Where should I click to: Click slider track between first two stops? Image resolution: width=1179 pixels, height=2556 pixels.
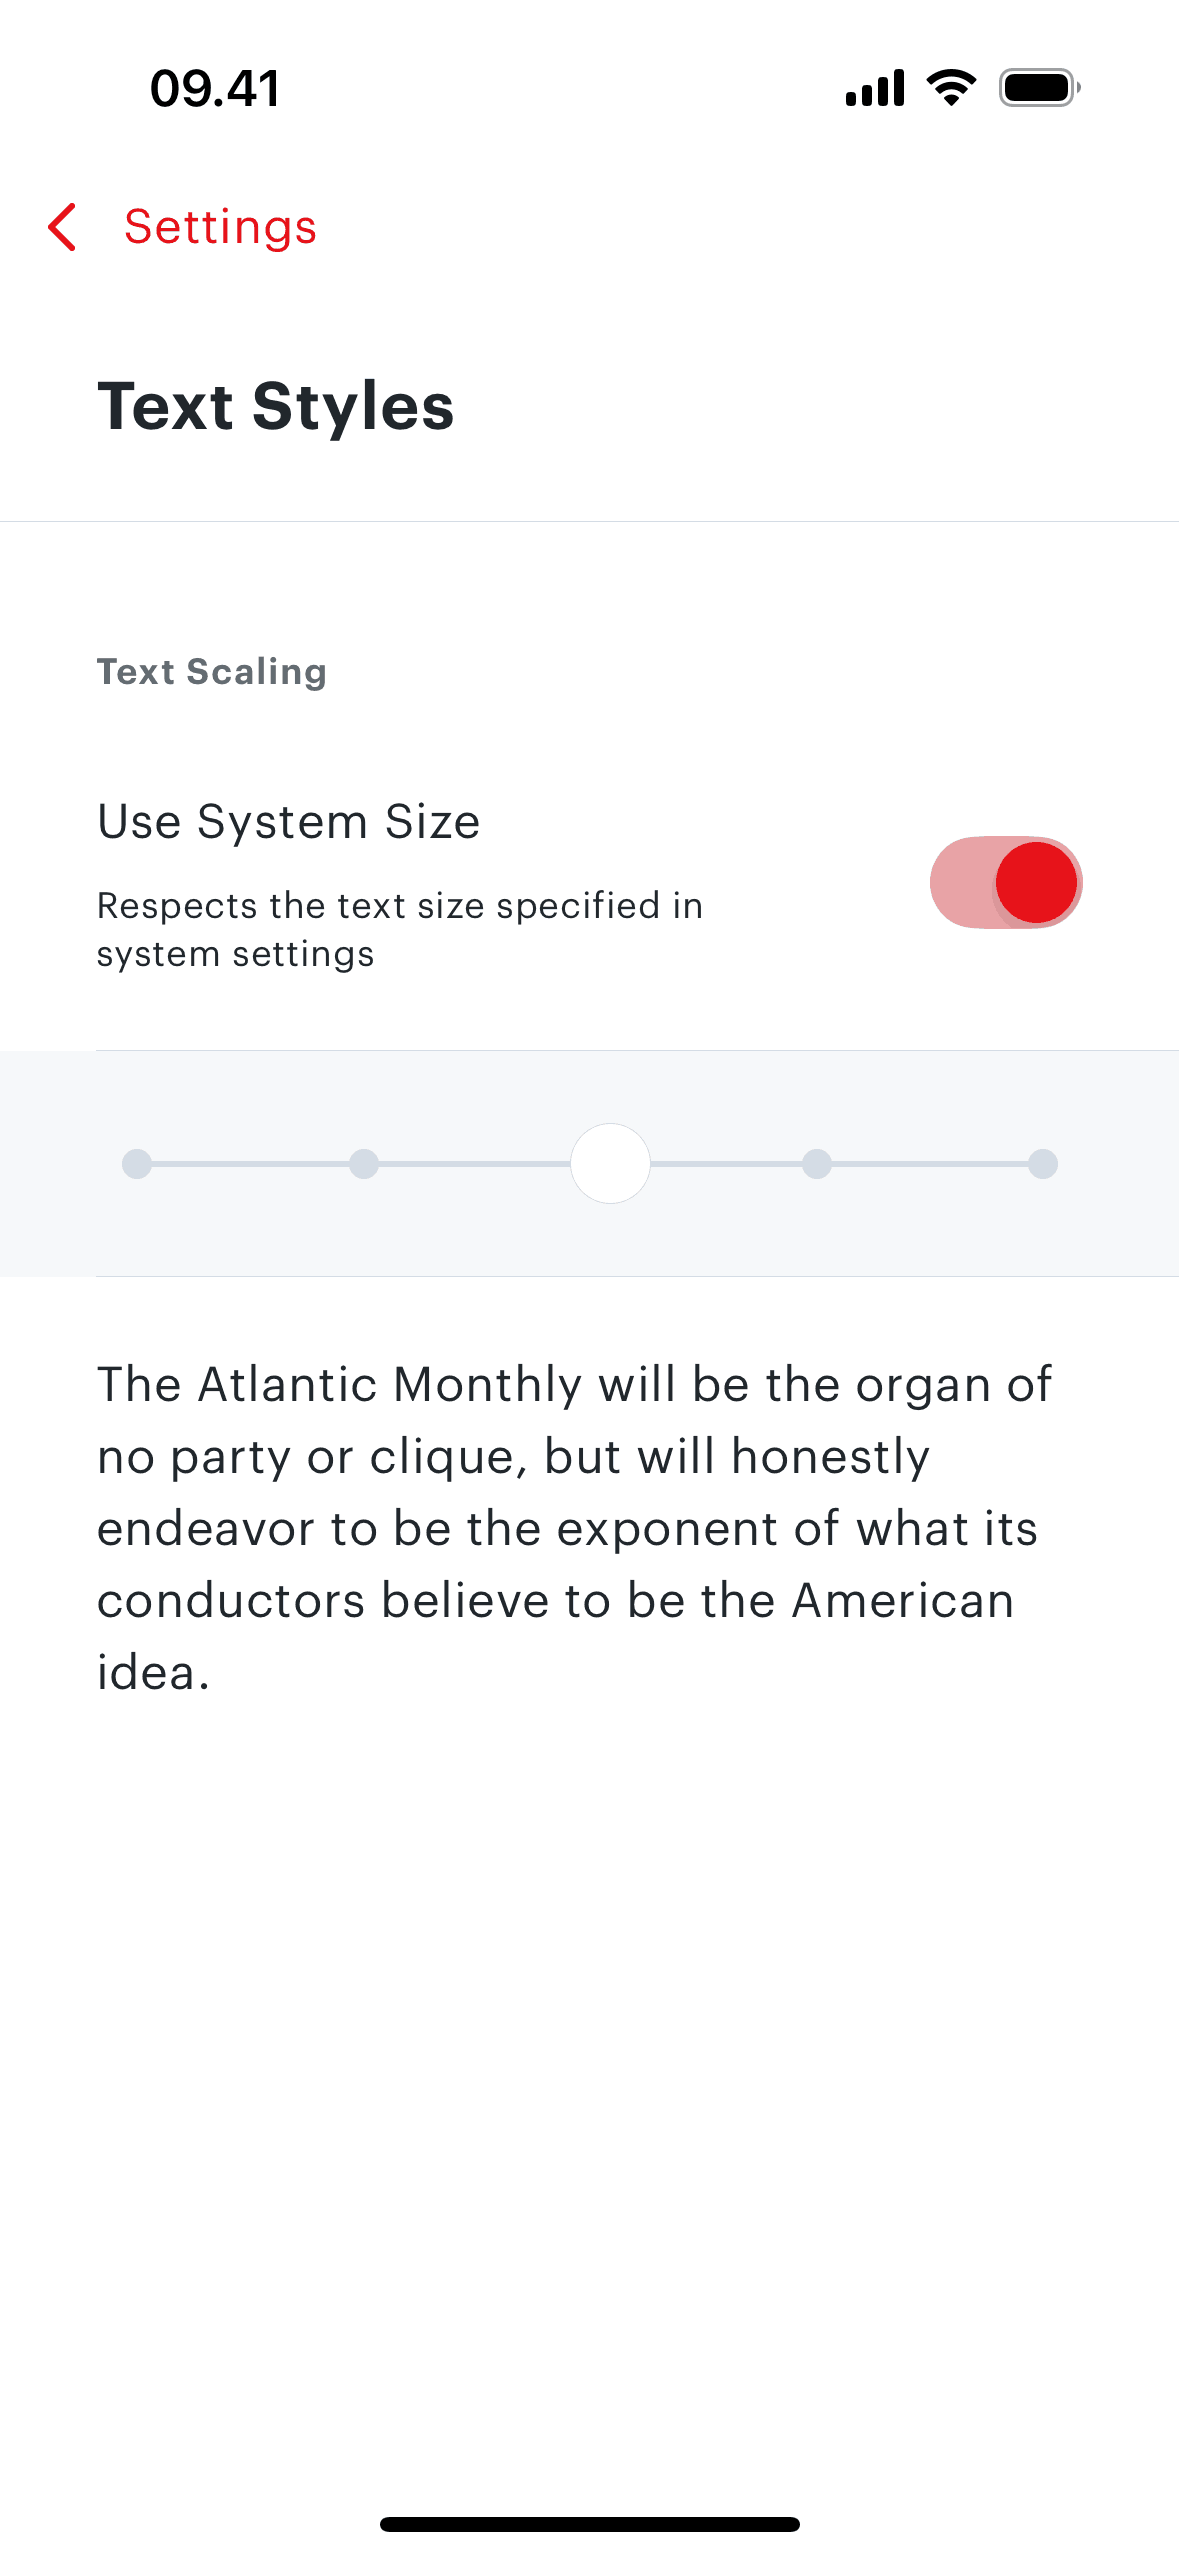(250, 1164)
